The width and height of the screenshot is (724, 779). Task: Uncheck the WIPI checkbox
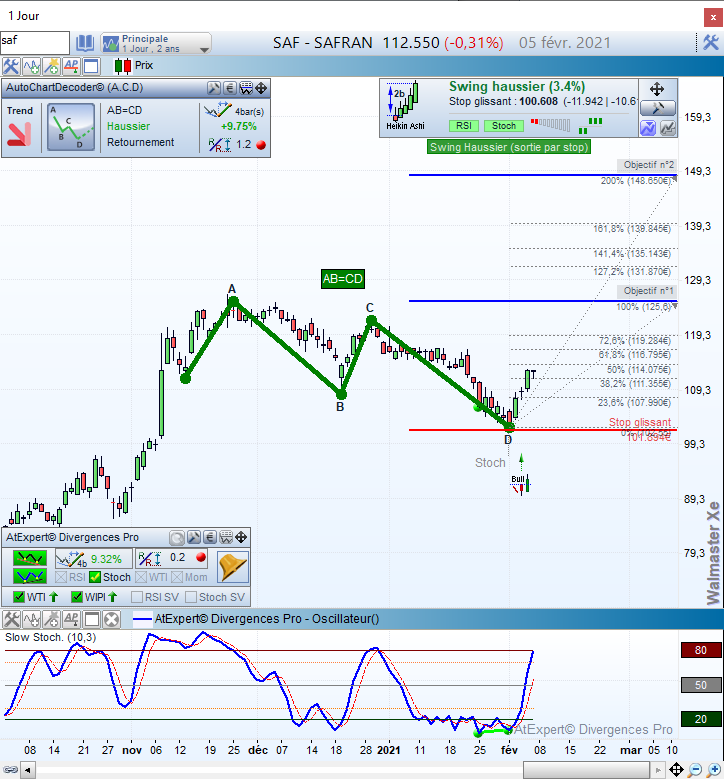77,597
